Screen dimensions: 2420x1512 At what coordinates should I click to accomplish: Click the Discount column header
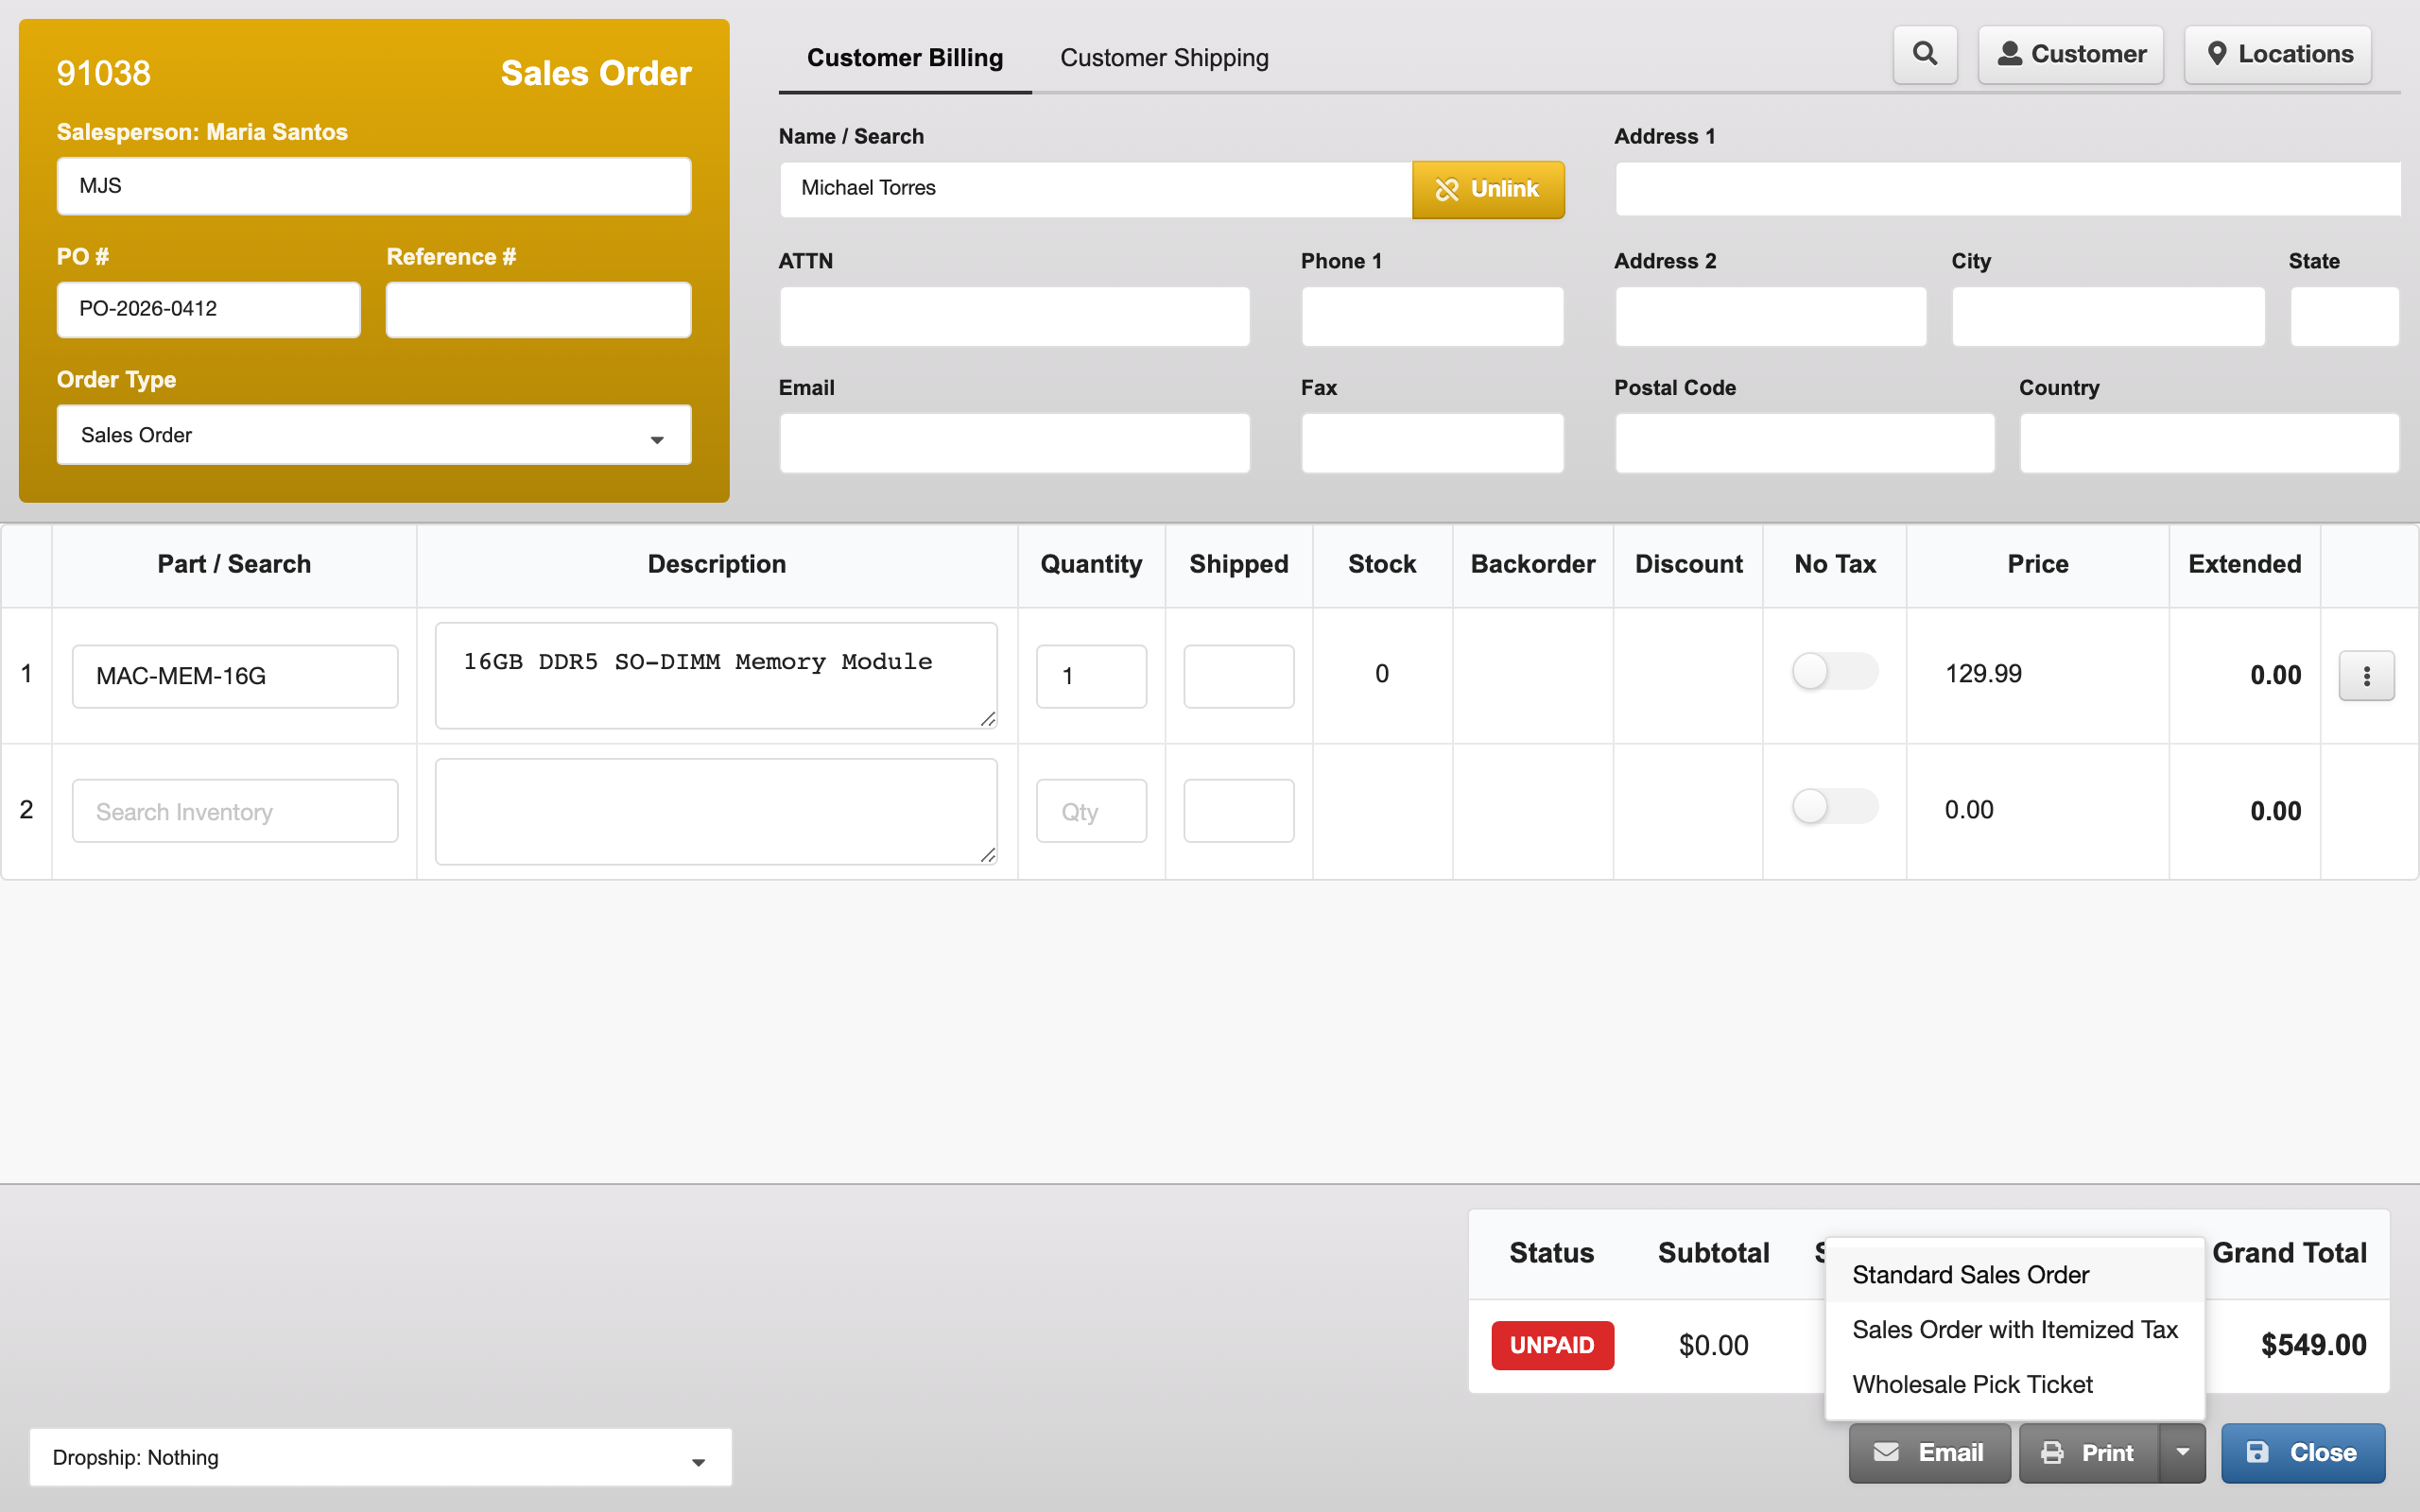click(1688, 564)
